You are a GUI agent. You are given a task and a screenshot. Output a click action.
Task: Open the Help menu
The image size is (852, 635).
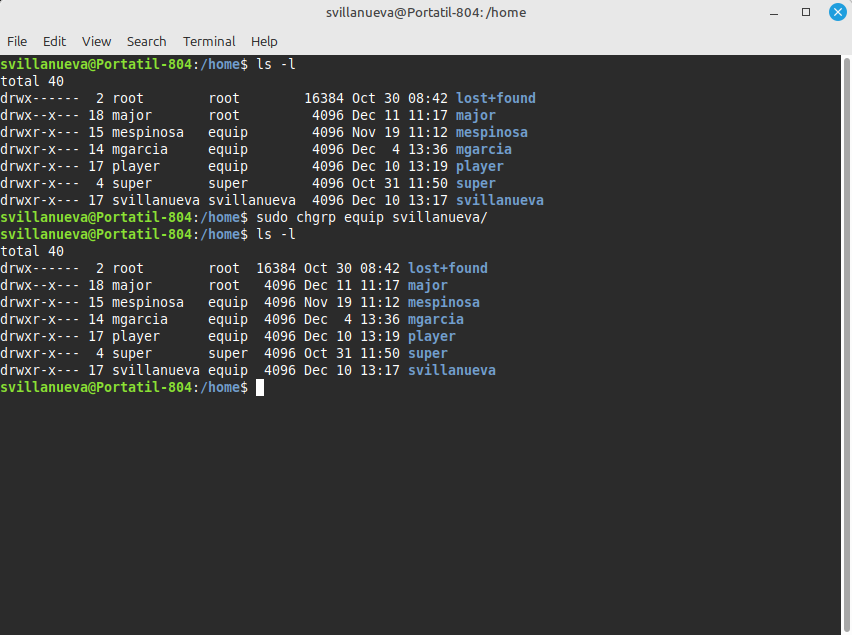click(264, 41)
